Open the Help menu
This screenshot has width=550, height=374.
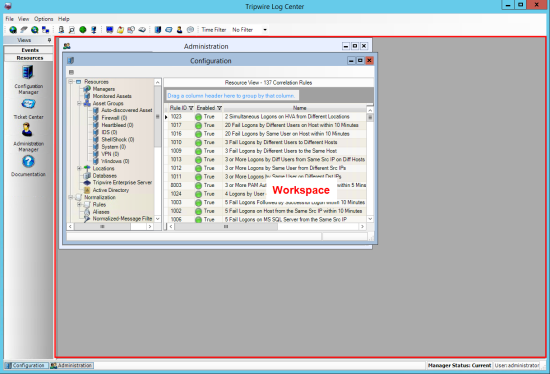[x=64, y=19]
